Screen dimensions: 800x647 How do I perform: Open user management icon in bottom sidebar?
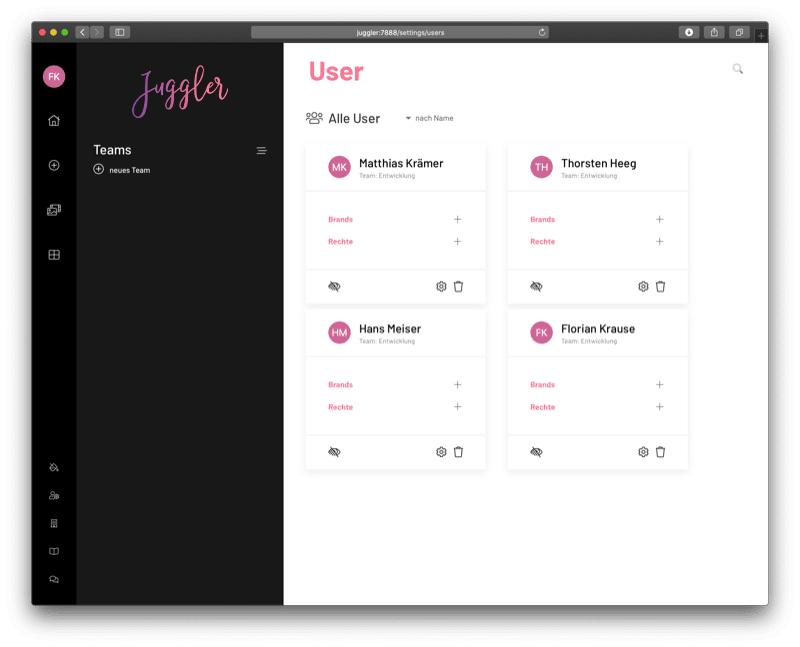pos(54,495)
